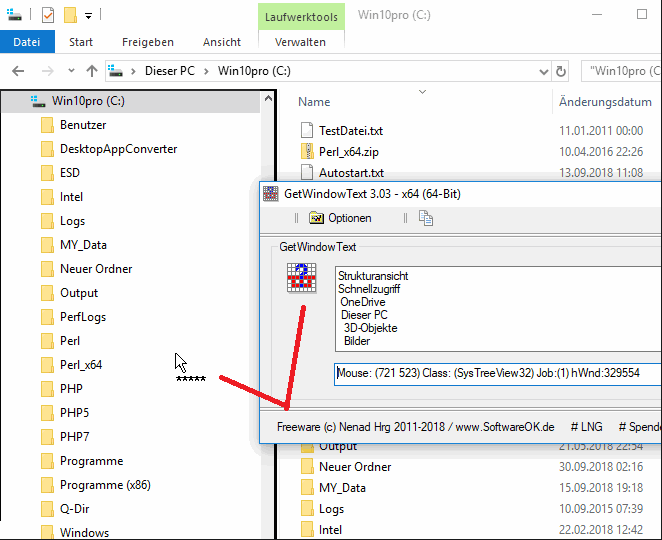Click the # LNG language link

pyautogui.click(x=587, y=427)
